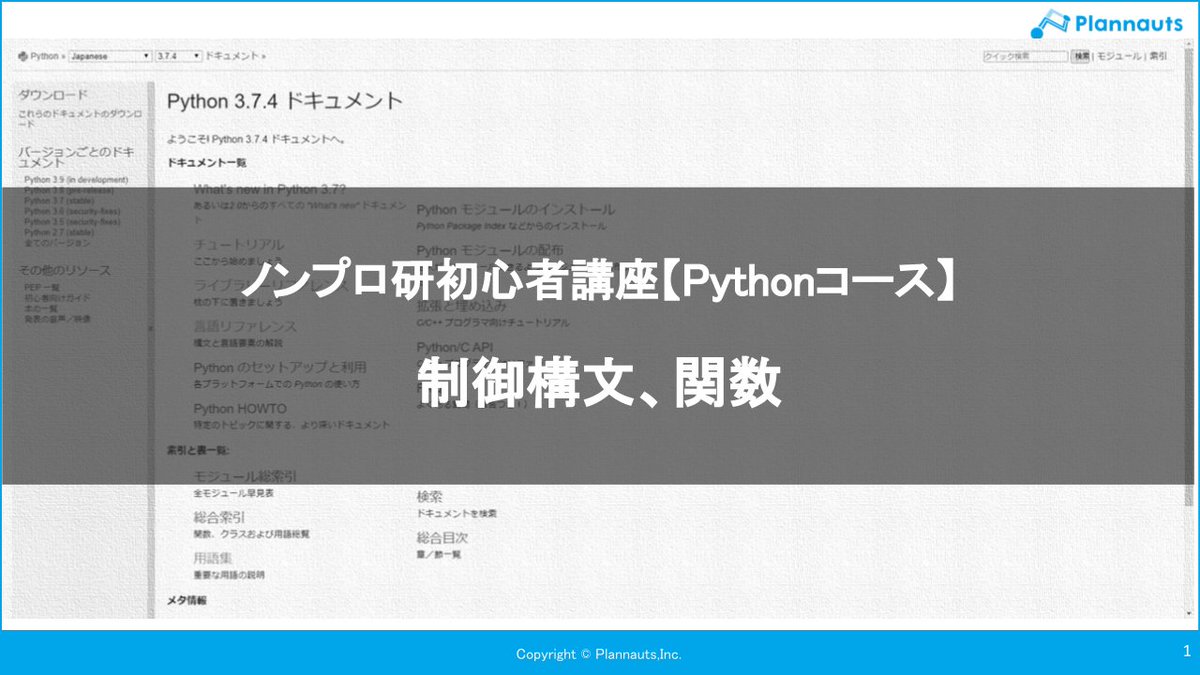Open 用語集 glossary link
The height and width of the screenshot is (675, 1200).
[213, 558]
